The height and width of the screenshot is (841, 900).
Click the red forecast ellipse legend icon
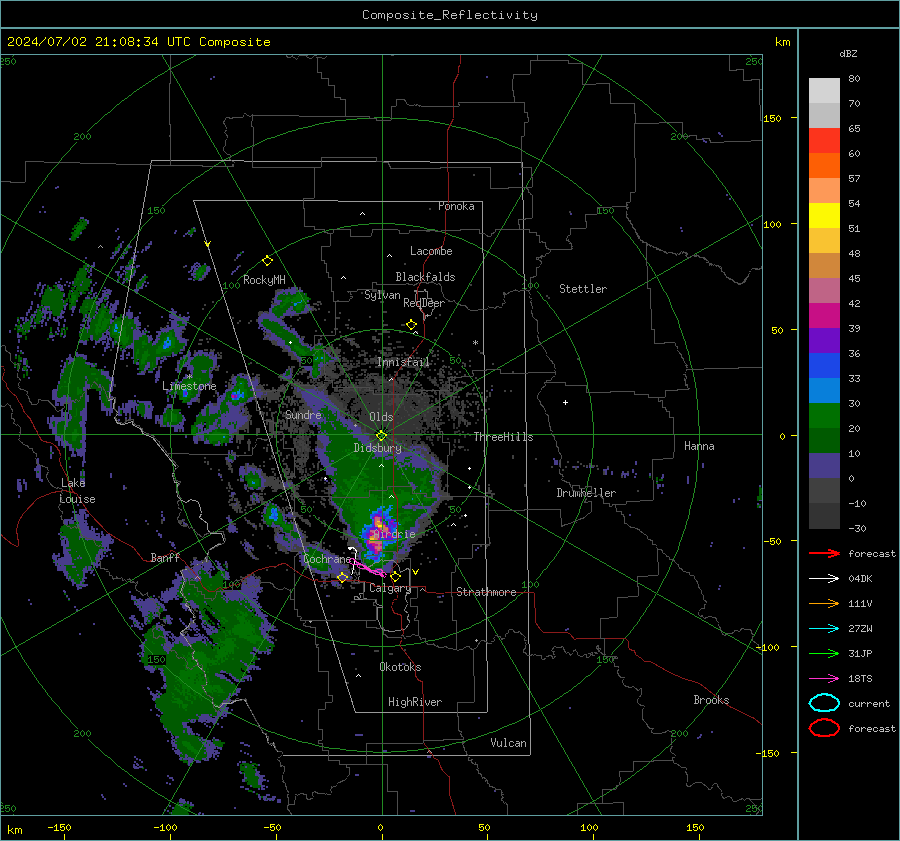click(x=824, y=728)
